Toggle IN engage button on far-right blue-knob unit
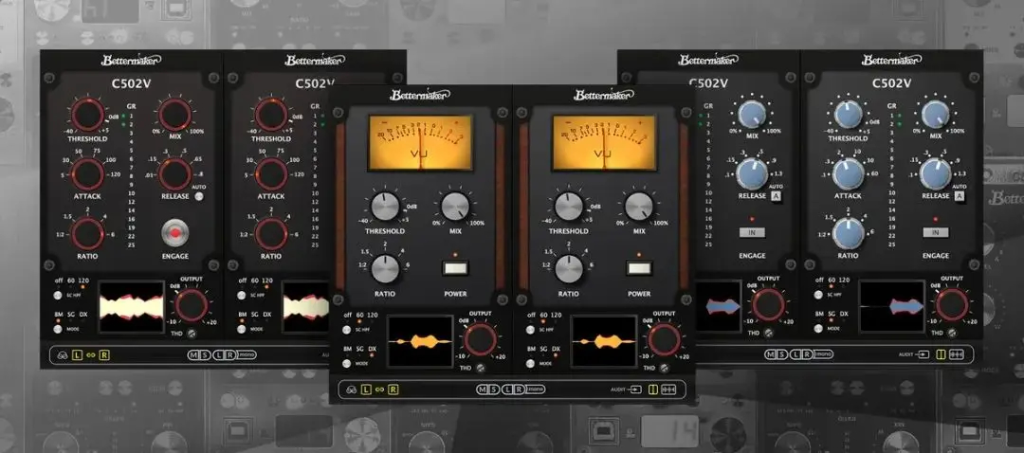Image resolution: width=1024 pixels, height=453 pixels. tap(935, 232)
